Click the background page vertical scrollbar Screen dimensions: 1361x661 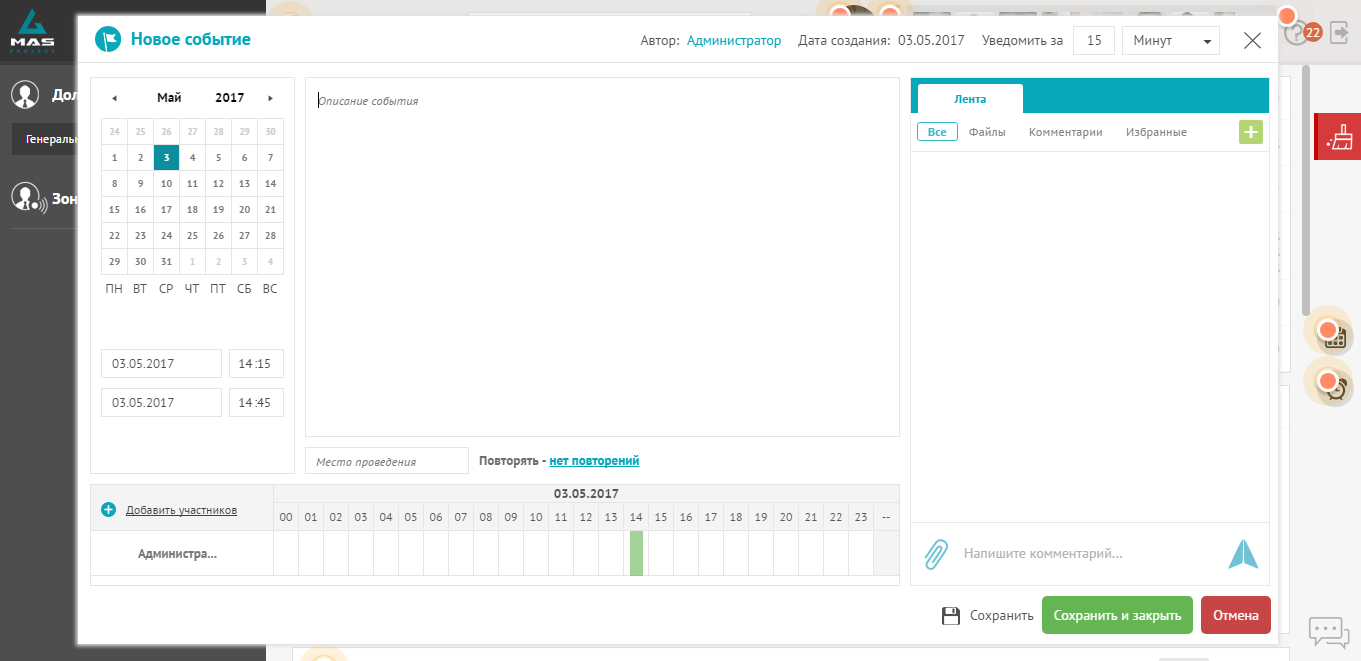point(1306,190)
